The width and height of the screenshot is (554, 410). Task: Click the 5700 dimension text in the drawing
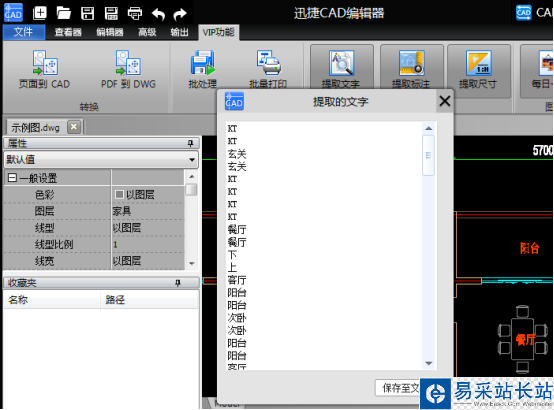pyautogui.click(x=543, y=150)
